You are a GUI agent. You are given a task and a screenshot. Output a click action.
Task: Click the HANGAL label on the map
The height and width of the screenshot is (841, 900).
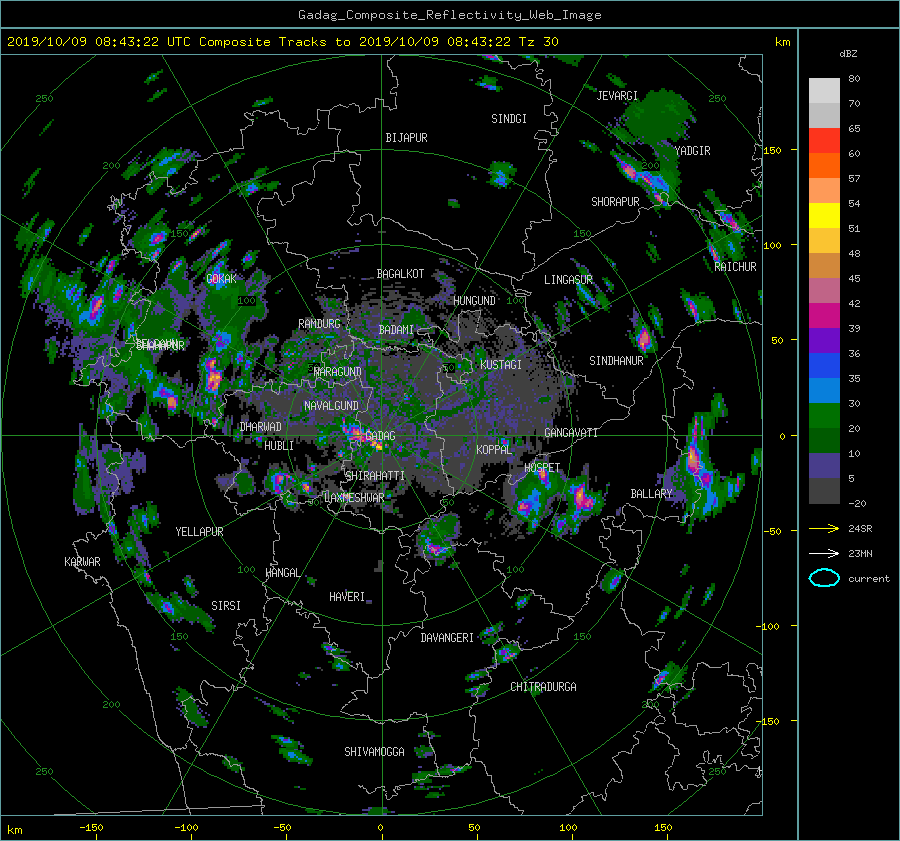[283, 573]
